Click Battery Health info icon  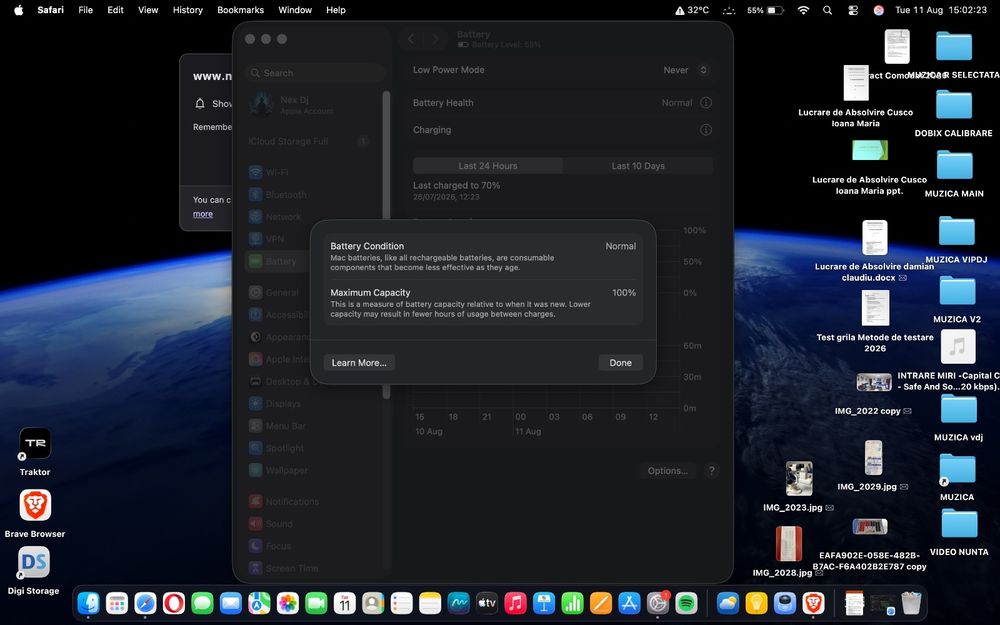pyautogui.click(x=705, y=103)
